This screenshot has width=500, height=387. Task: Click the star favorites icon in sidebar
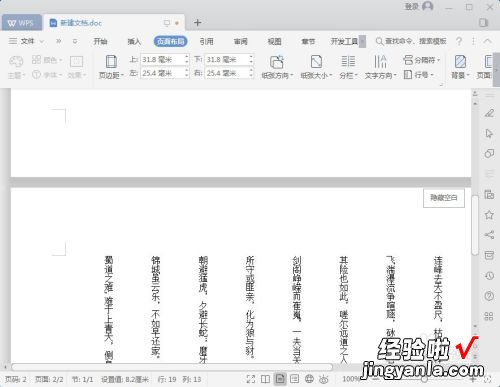[489, 215]
